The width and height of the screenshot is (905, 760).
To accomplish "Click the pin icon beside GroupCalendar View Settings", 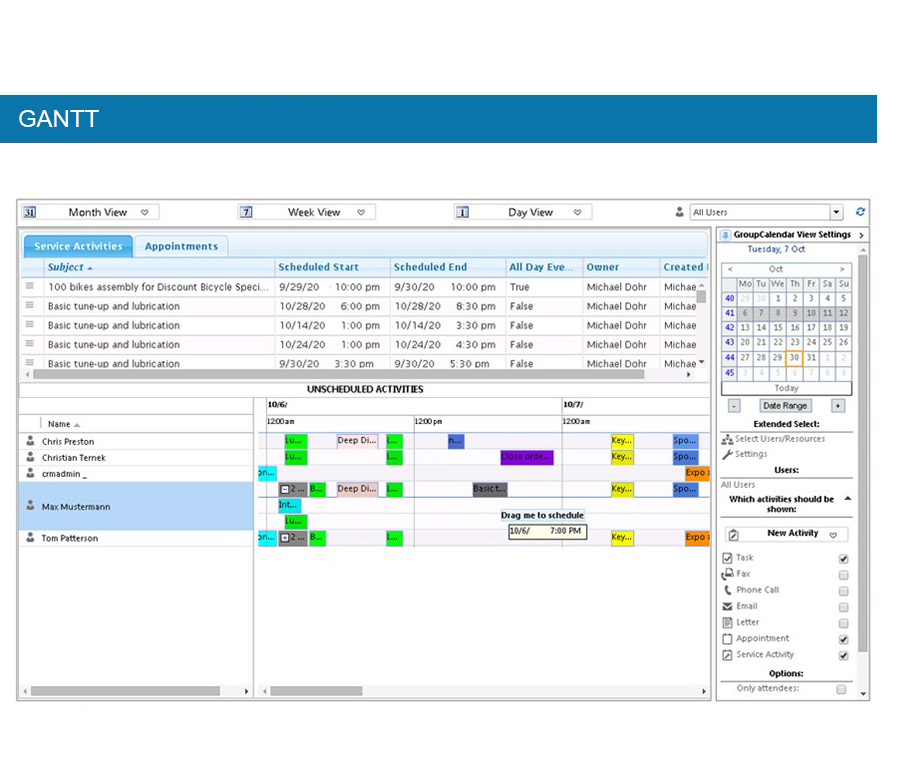I will (x=726, y=235).
